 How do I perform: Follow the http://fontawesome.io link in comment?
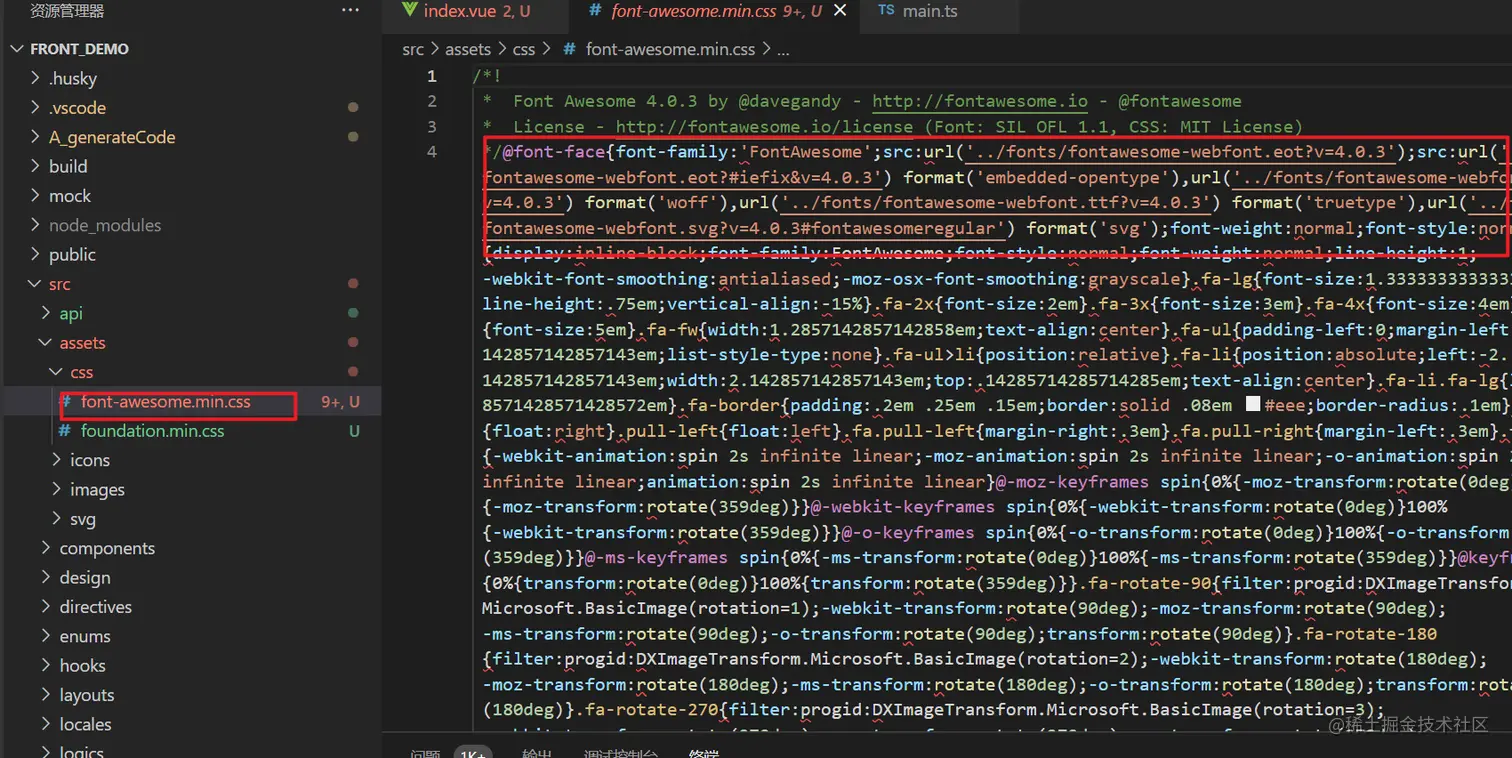[979, 101]
